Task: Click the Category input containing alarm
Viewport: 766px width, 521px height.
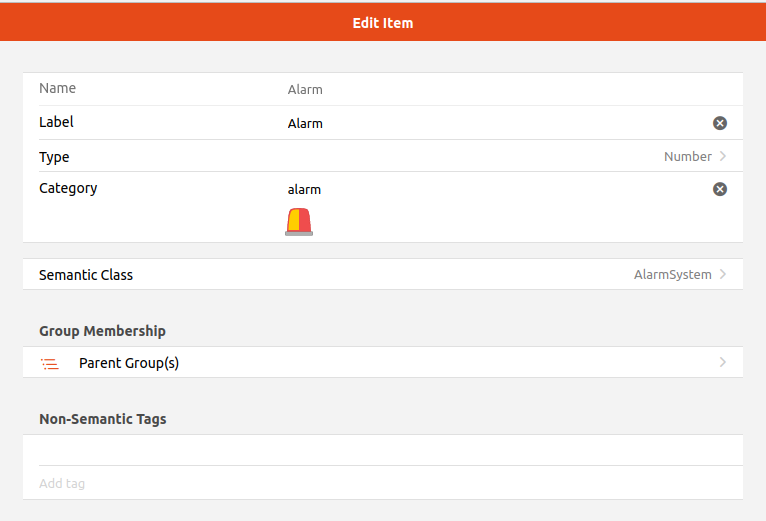Action: click(x=497, y=189)
